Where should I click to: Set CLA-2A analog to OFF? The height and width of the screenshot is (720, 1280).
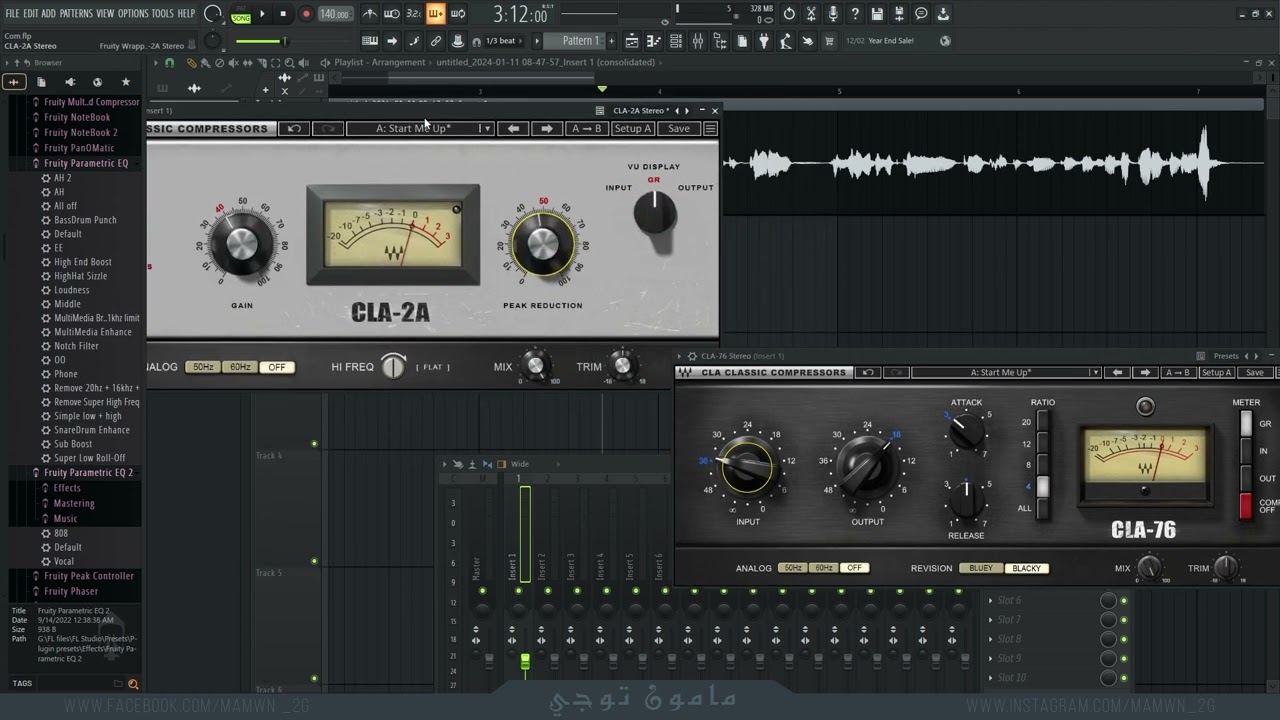click(x=277, y=367)
